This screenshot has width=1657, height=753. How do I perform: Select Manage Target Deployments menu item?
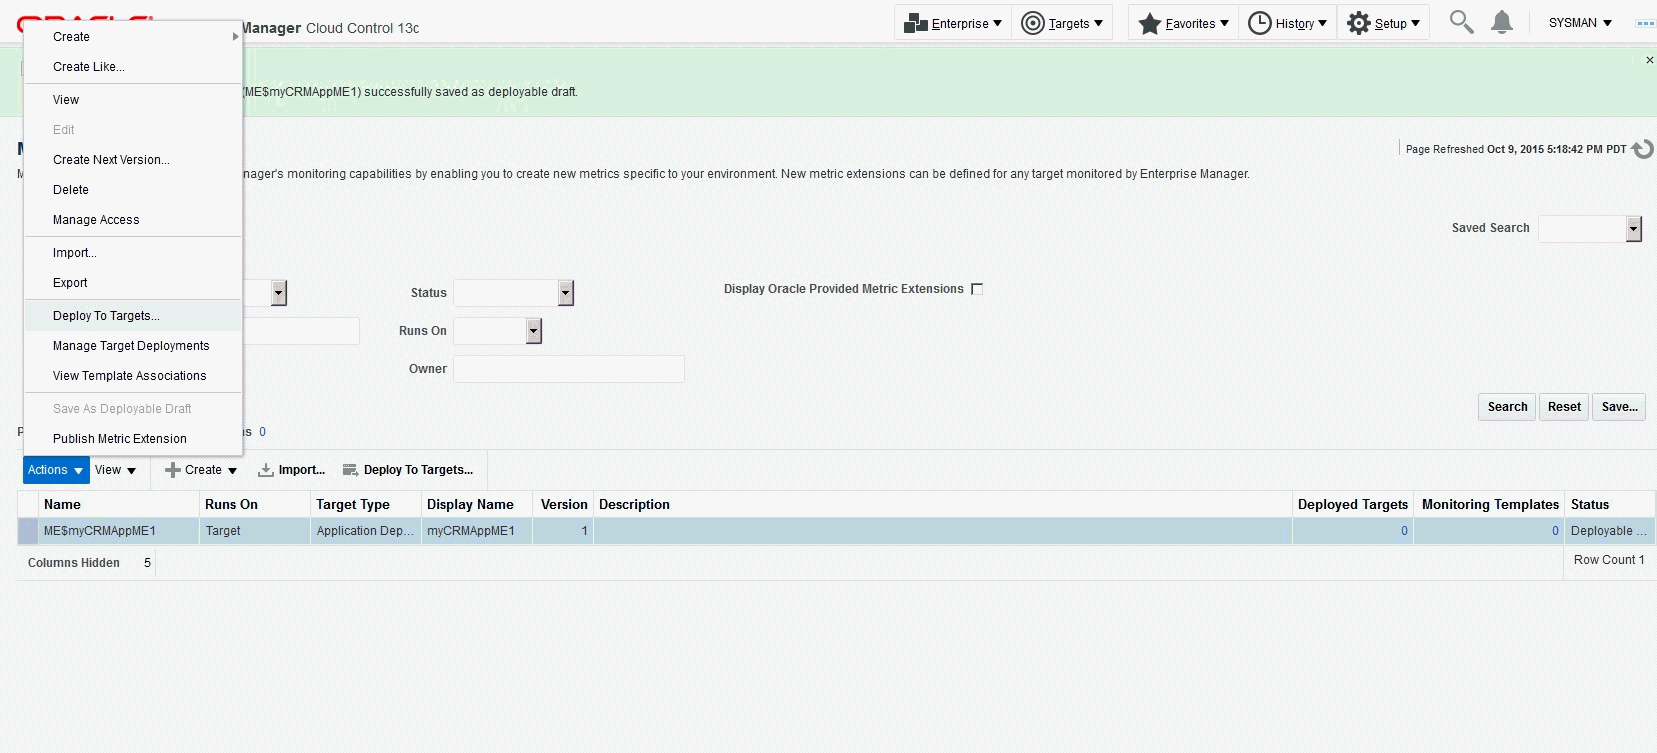click(133, 346)
